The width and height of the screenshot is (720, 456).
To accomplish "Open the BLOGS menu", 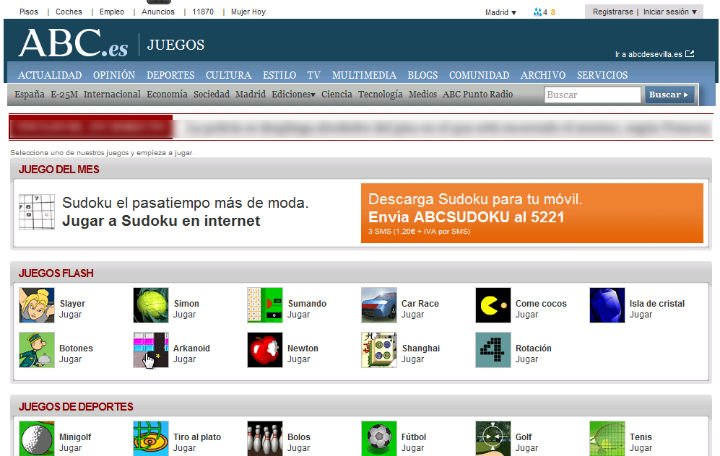I will pos(422,75).
